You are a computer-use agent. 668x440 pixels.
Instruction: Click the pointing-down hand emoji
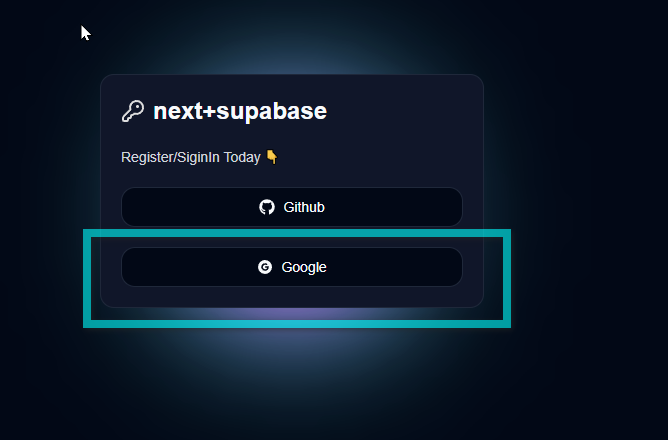271,157
